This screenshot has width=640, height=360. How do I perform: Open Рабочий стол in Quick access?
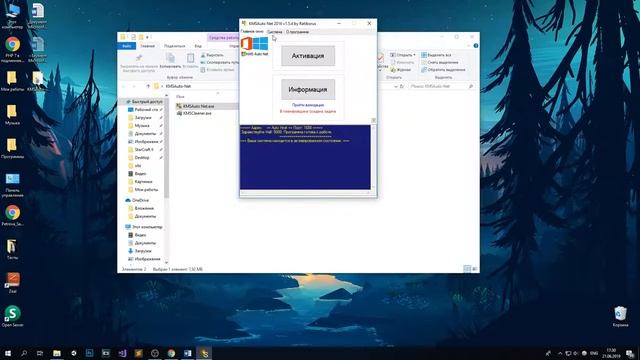pyautogui.click(x=143, y=110)
